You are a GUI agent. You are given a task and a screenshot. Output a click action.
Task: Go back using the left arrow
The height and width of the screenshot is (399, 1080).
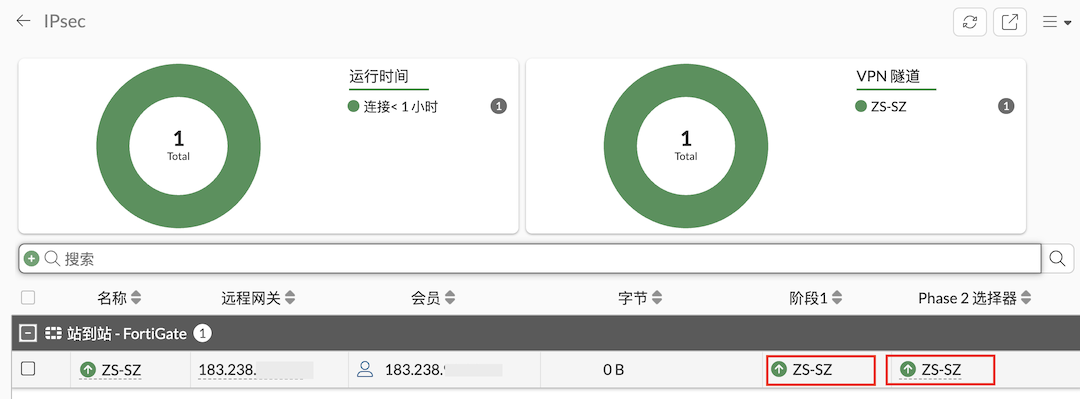(x=23, y=21)
